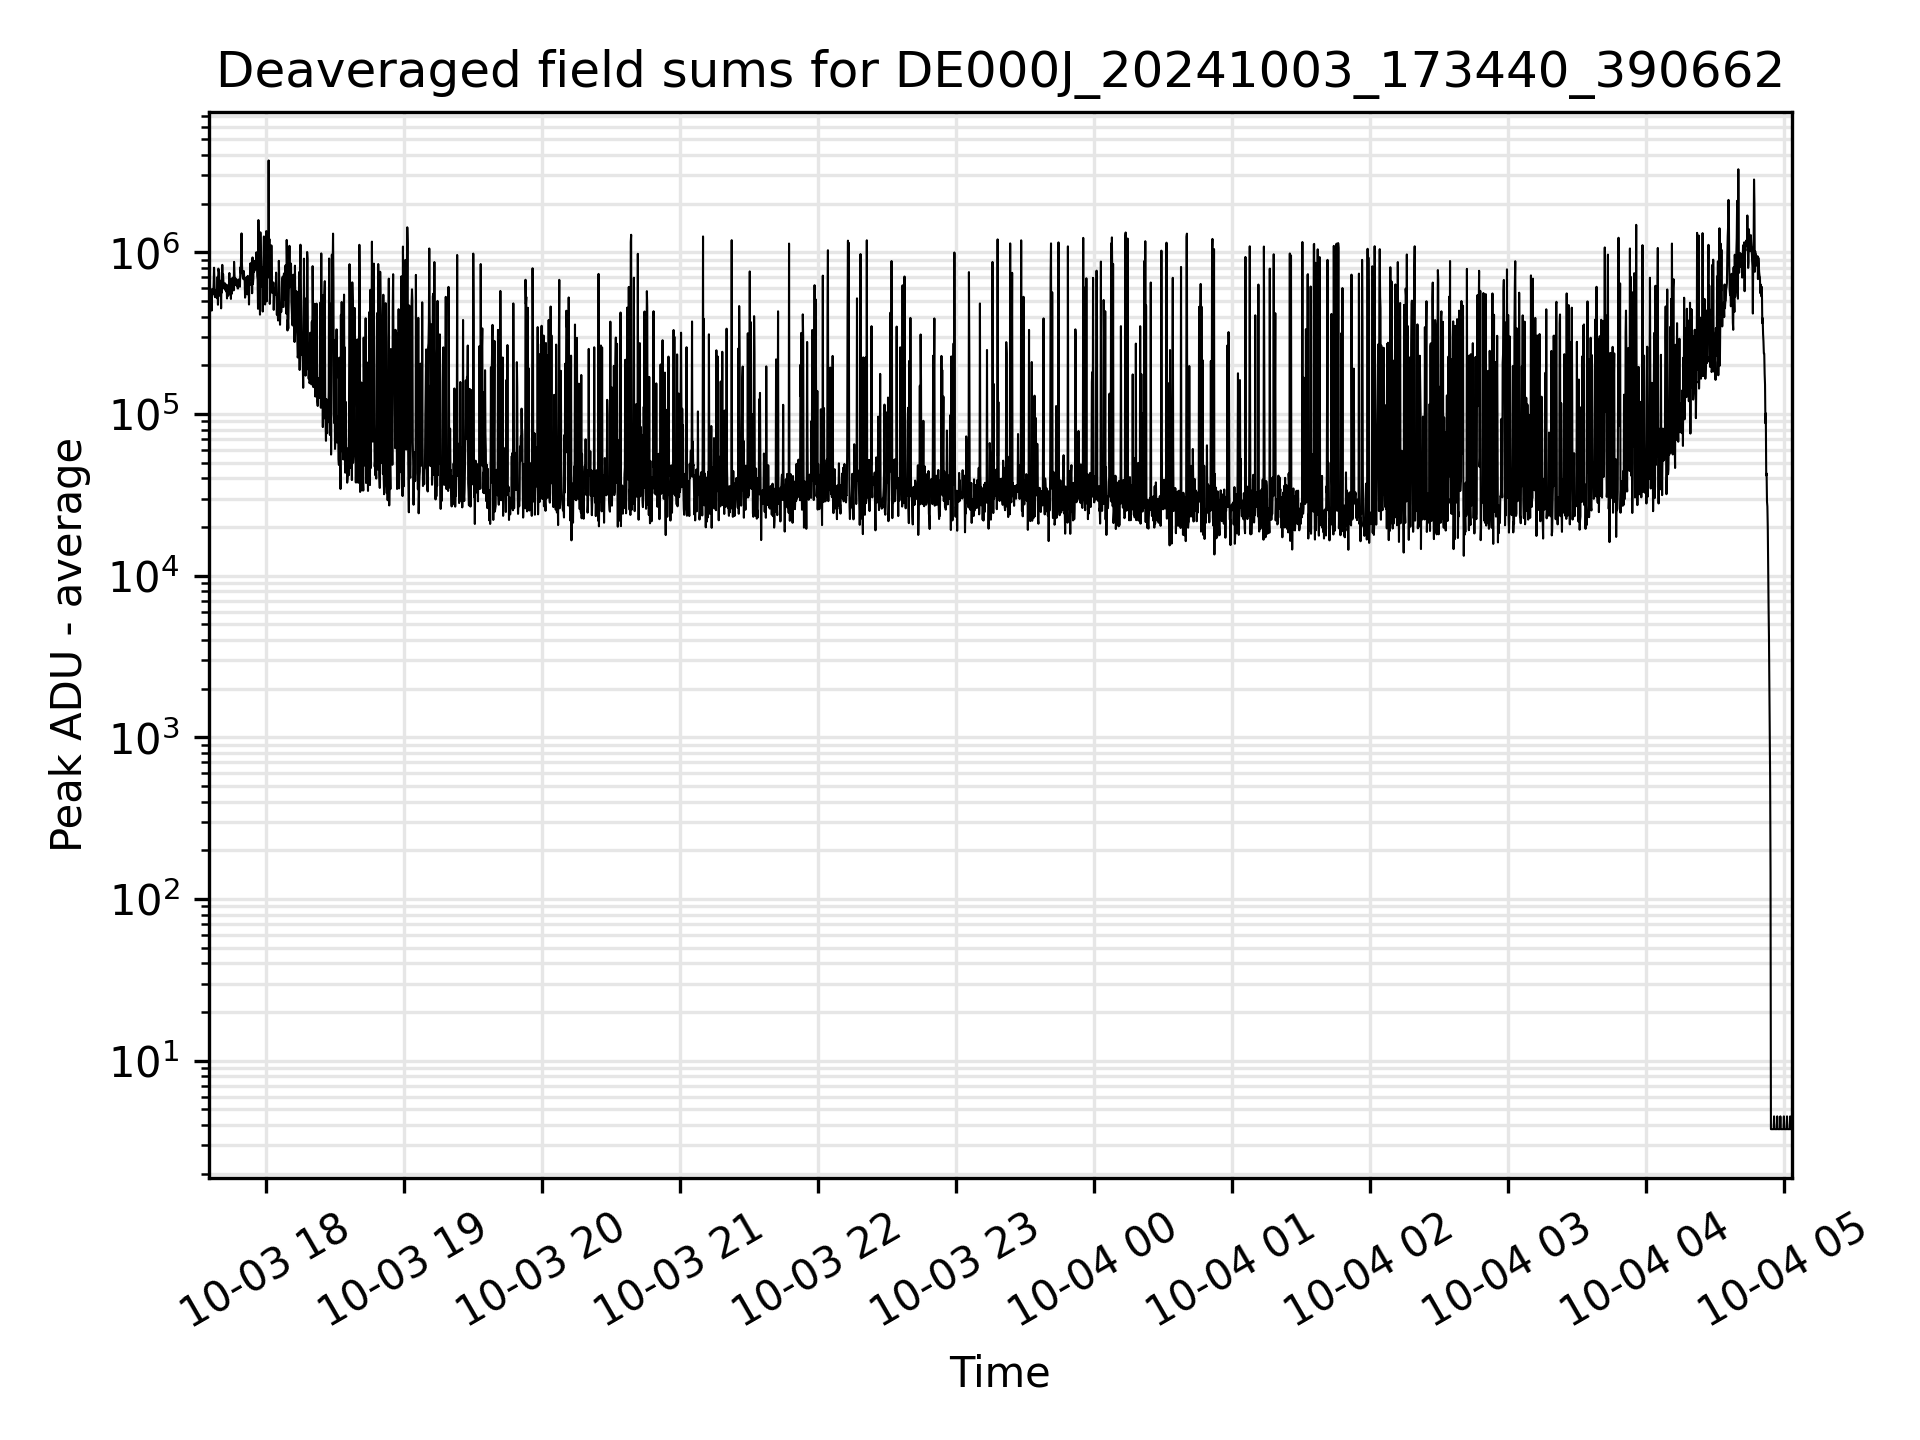Image resolution: width=1920 pixels, height=1440 pixels.
Task: Click the y tick label 10^6
Action: click(146, 251)
